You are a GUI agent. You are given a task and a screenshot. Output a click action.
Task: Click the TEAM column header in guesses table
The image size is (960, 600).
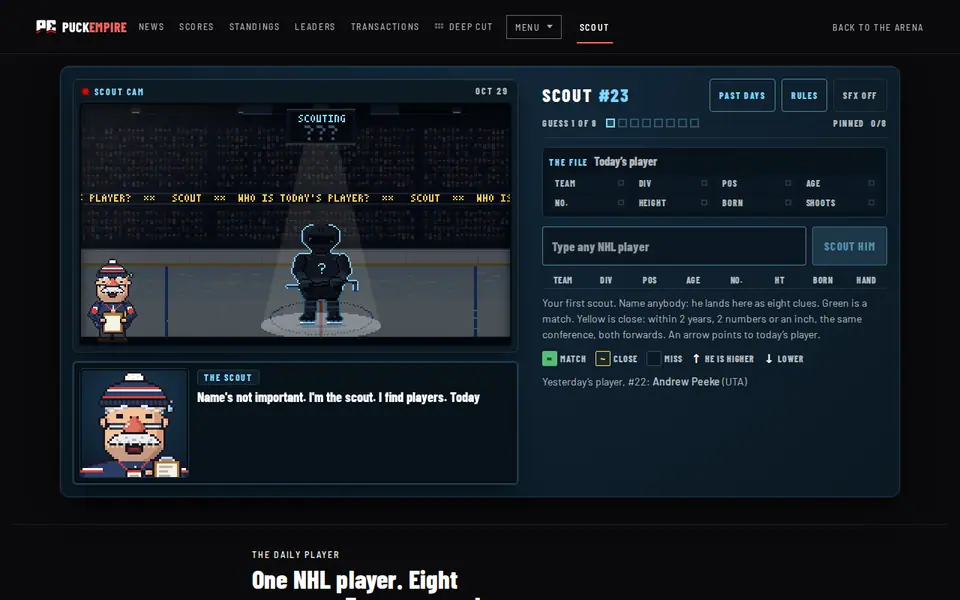[x=563, y=280]
